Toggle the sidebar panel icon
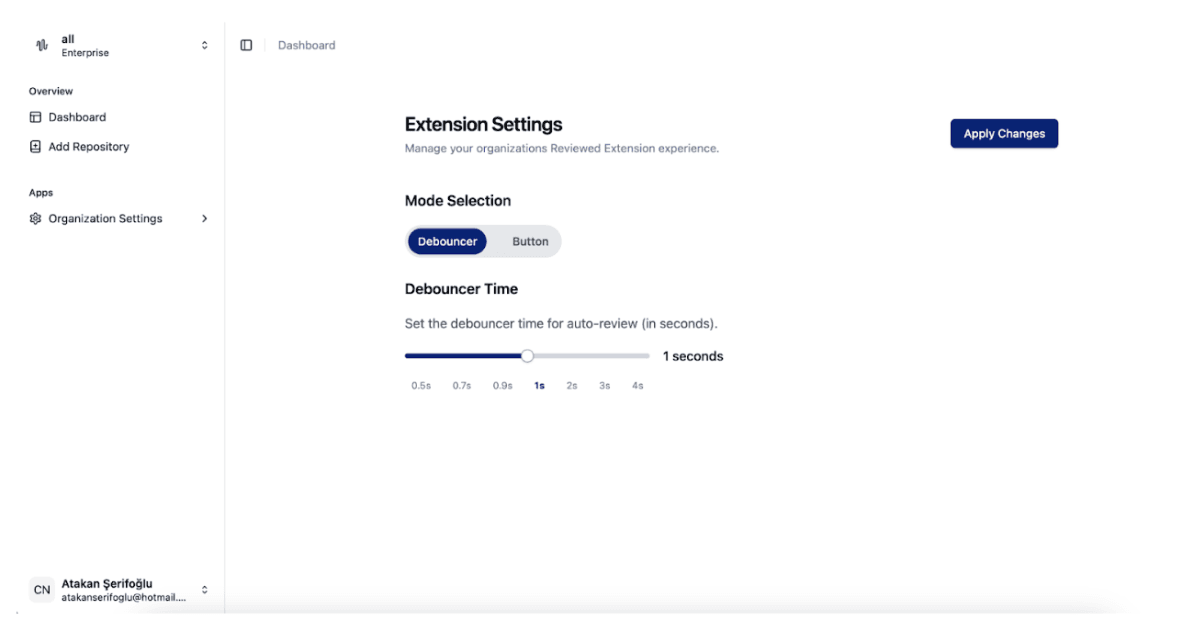The height and width of the screenshot is (618, 1178). point(246,45)
